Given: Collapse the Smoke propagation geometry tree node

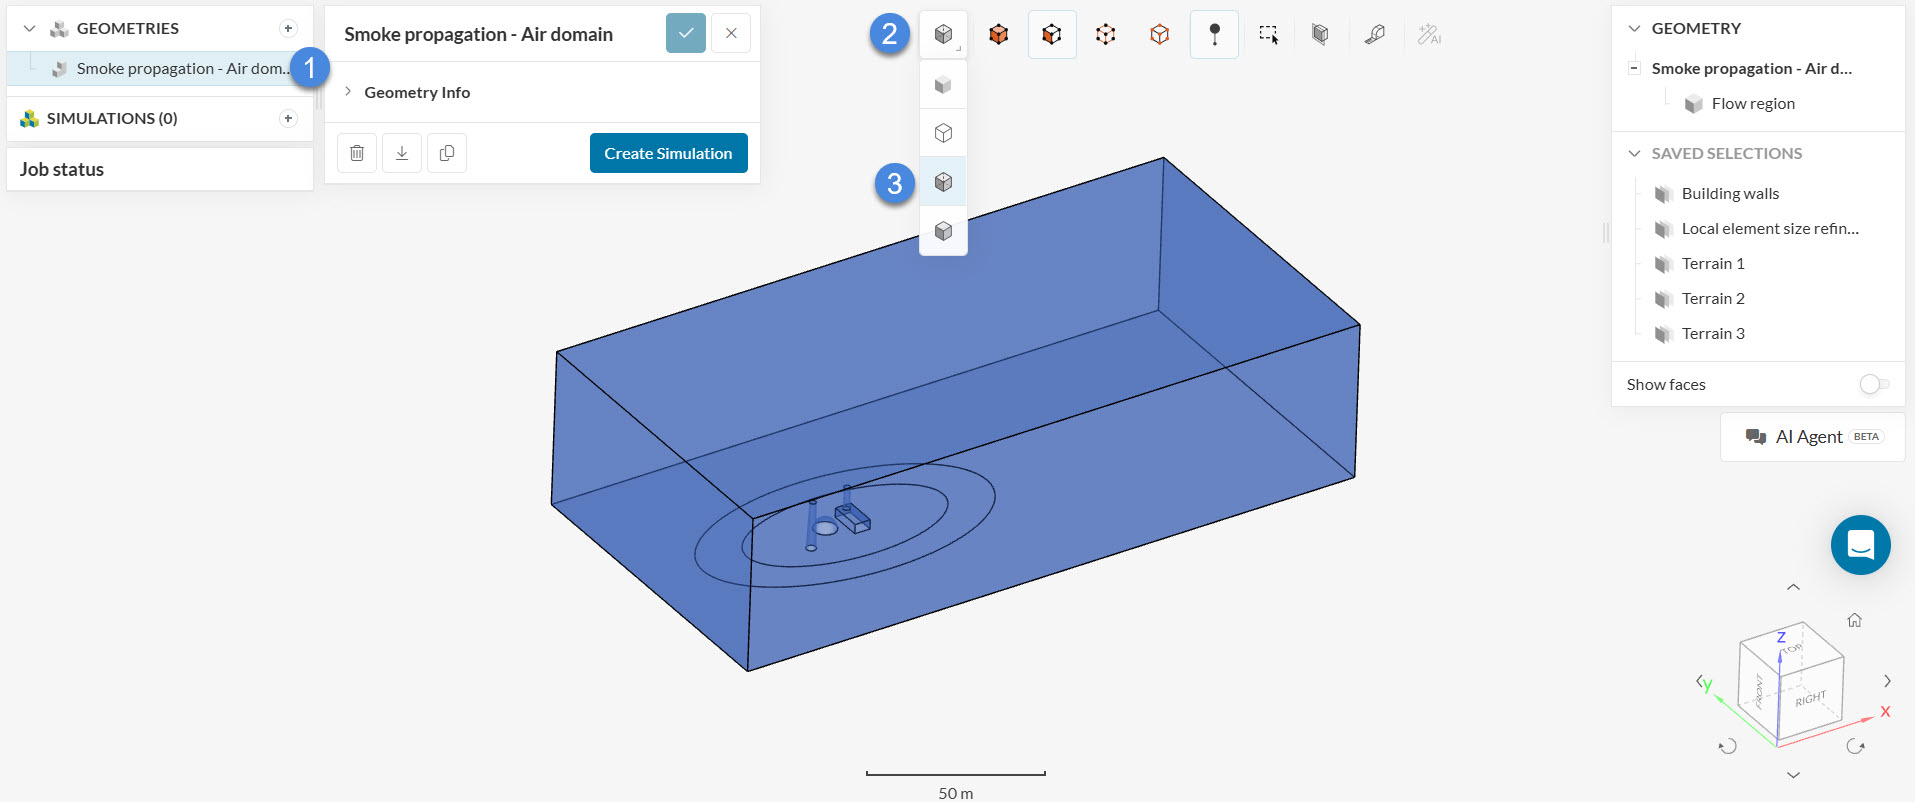Looking at the screenshot, I should coord(1634,68).
